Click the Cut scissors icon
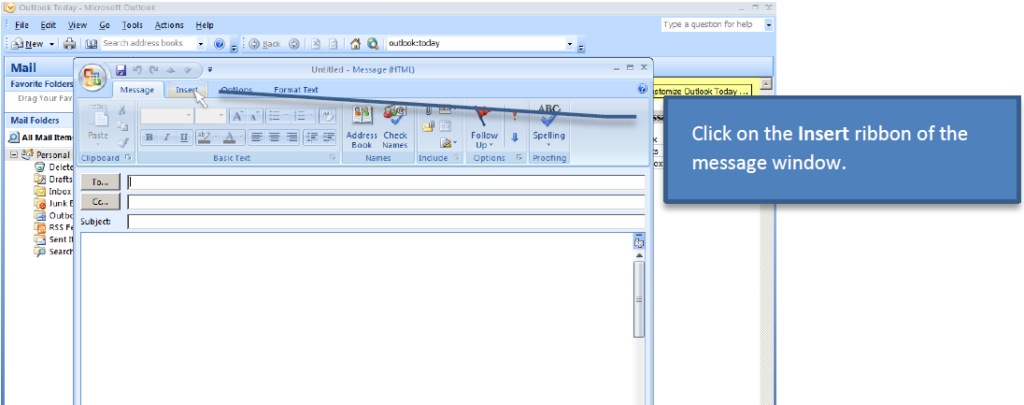Screen dimensions: 1024x405 (x=122, y=110)
